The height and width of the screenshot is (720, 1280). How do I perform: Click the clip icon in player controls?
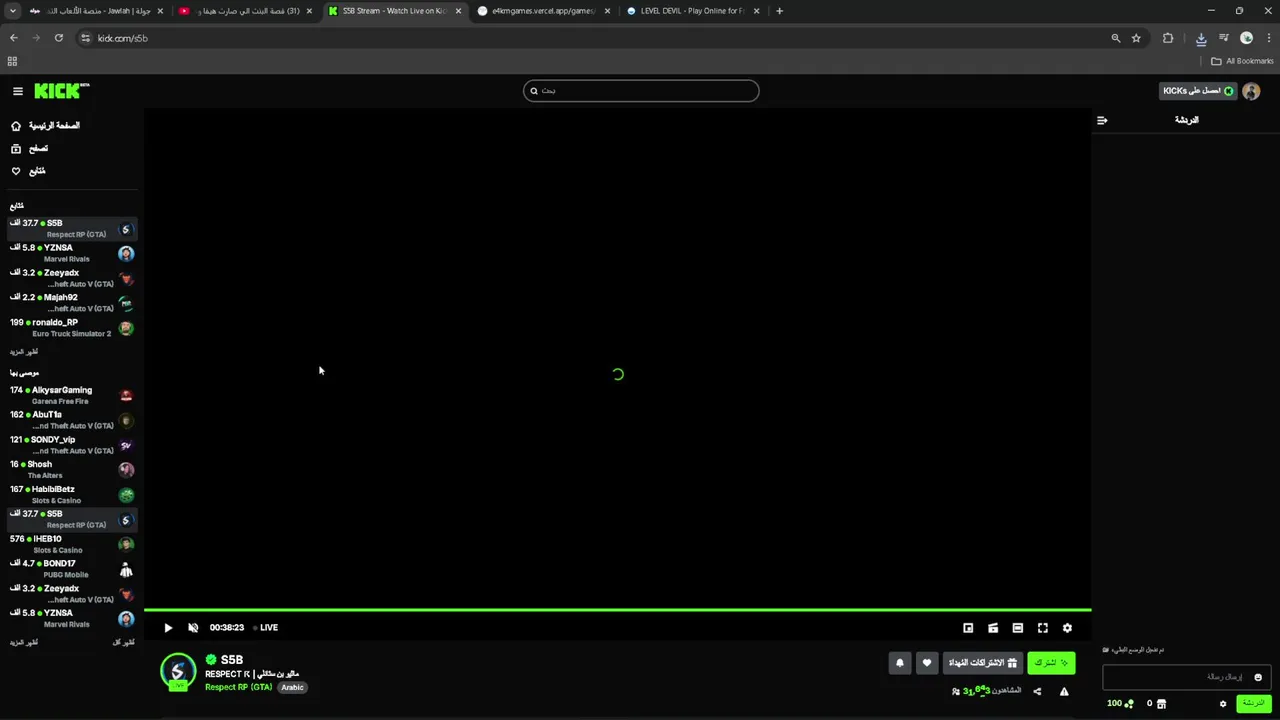(x=993, y=628)
